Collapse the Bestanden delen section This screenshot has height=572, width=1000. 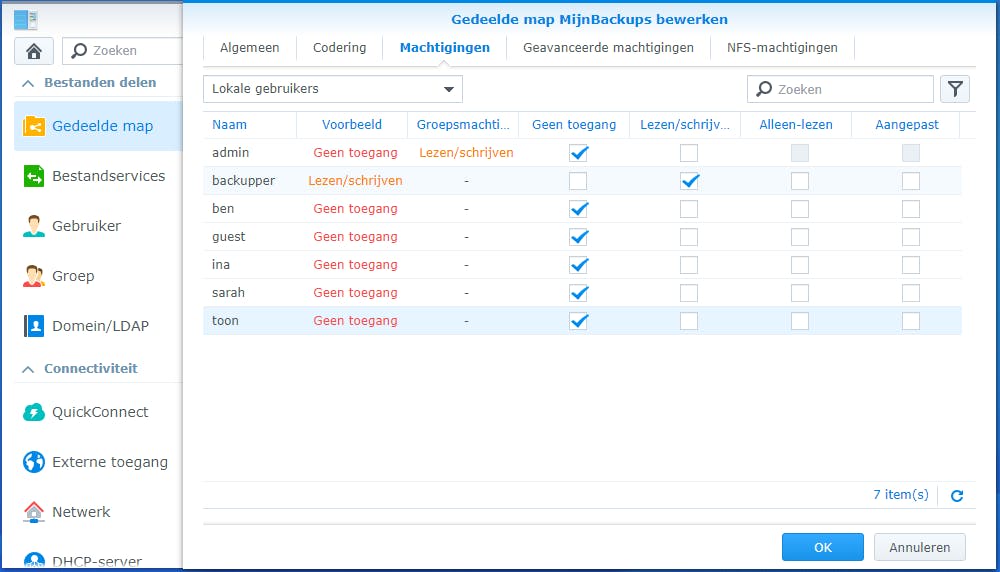click(27, 83)
